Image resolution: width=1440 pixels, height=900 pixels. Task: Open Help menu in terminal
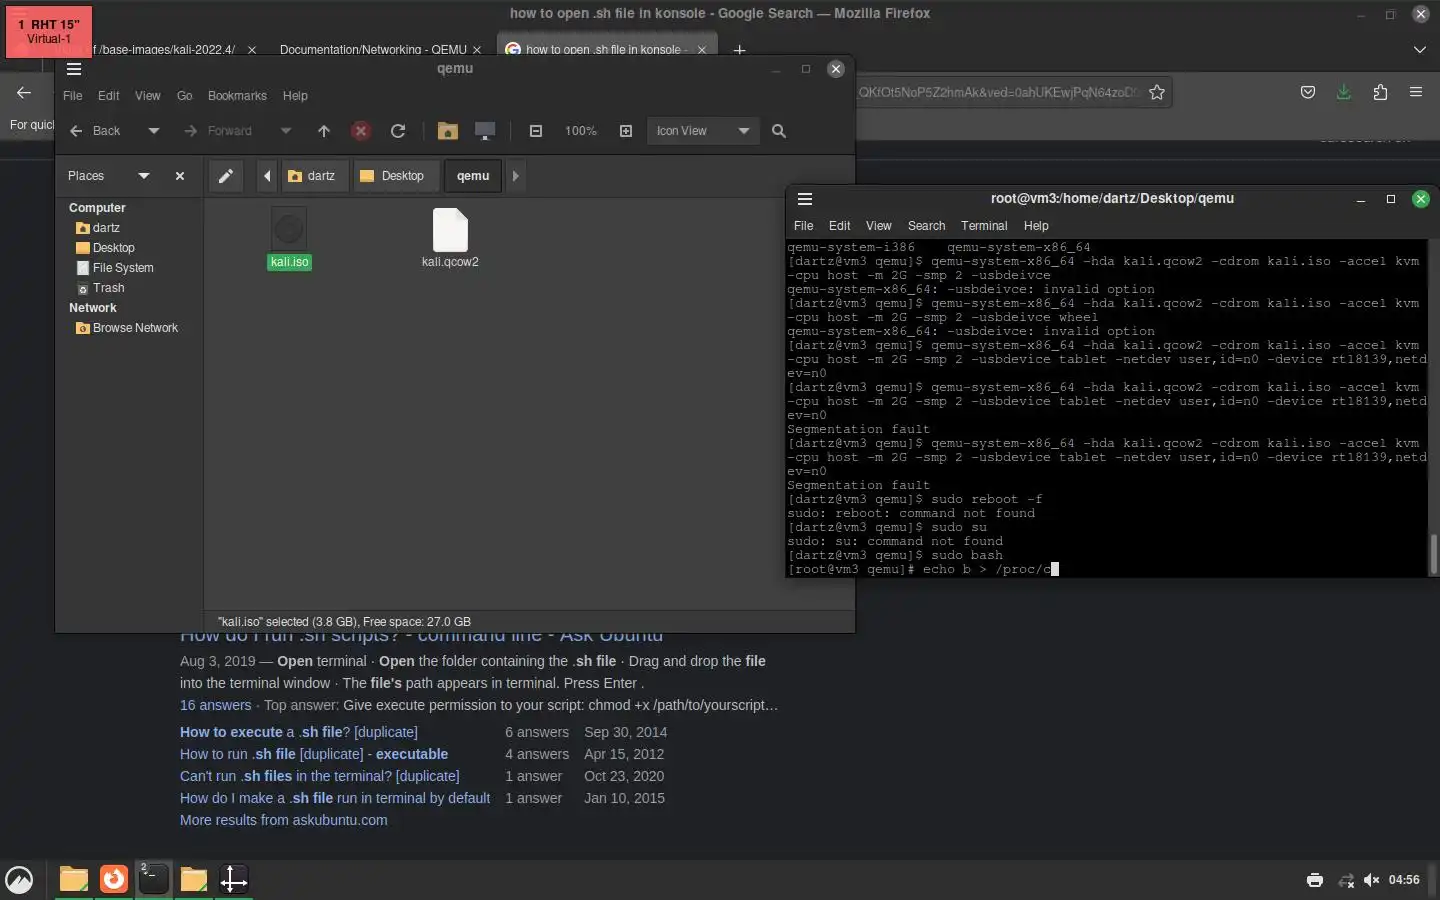pos(1036,226)
